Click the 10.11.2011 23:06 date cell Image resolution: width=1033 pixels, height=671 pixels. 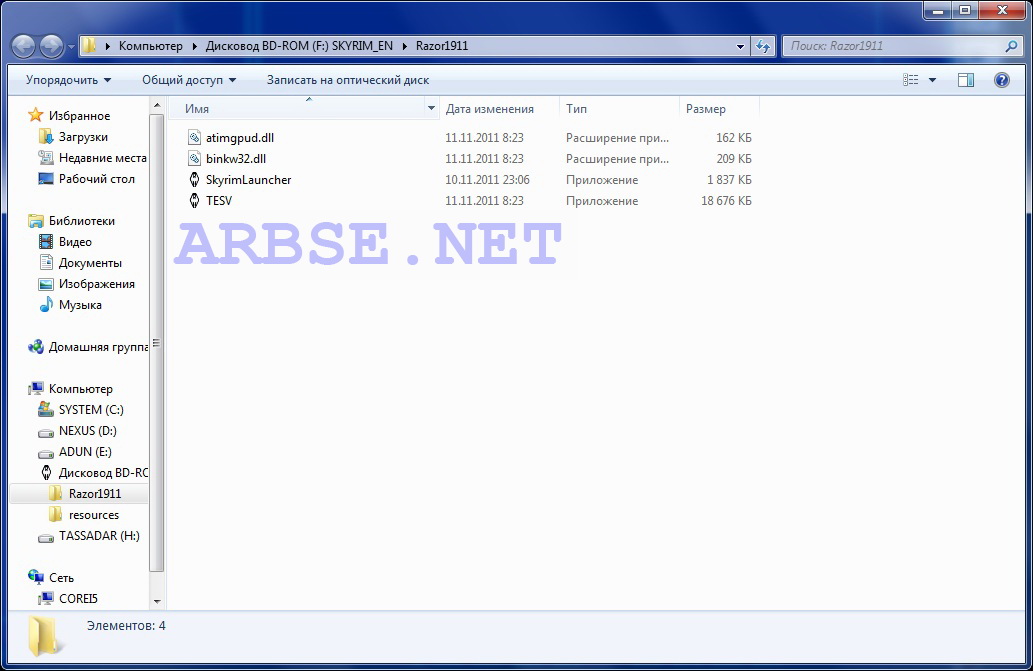click(x=488, y=180)
